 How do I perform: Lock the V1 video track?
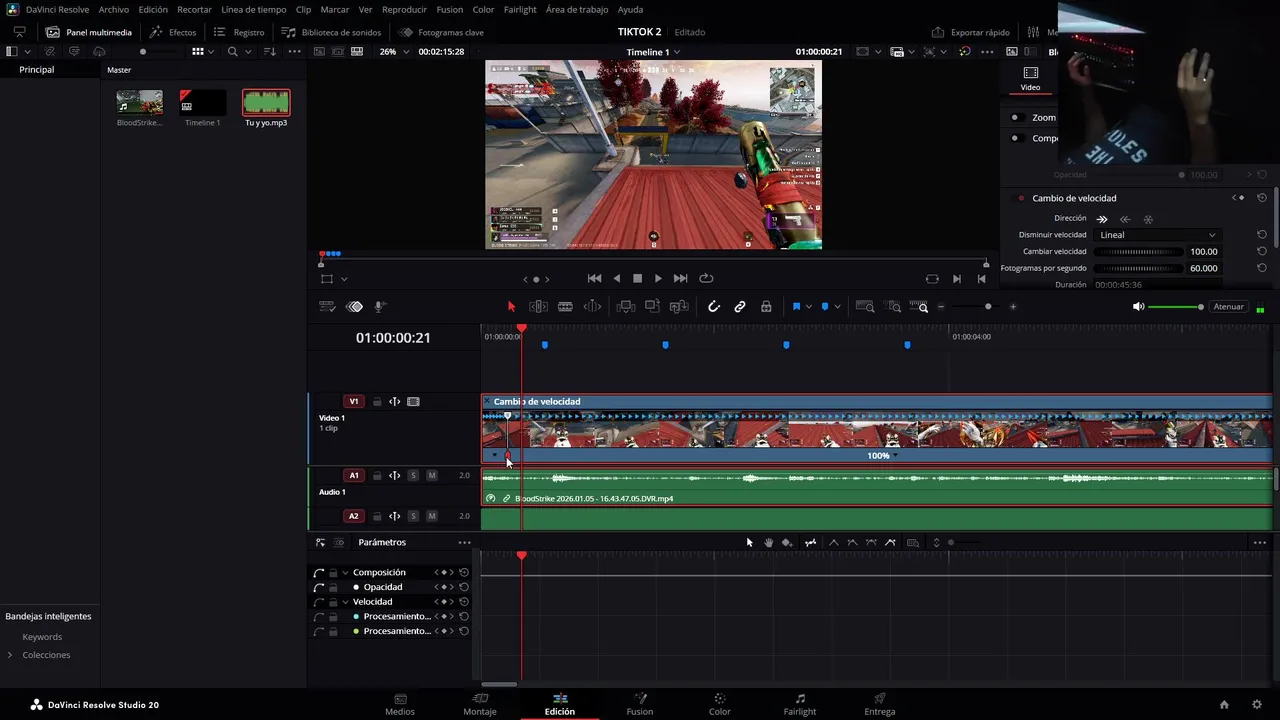tap(377, 402)
